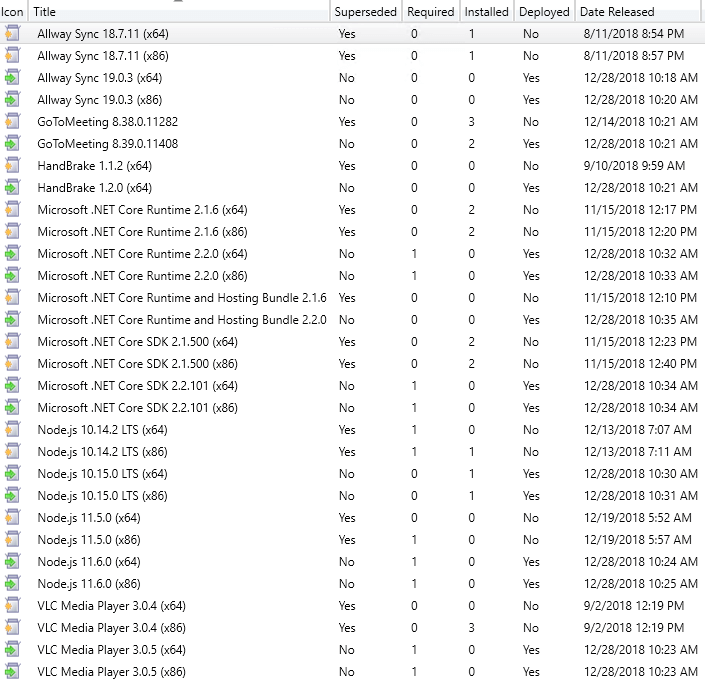Sort by the Superseded column header
The height and width of the screenshot is (683, 705).
click(x=366, y=12)
